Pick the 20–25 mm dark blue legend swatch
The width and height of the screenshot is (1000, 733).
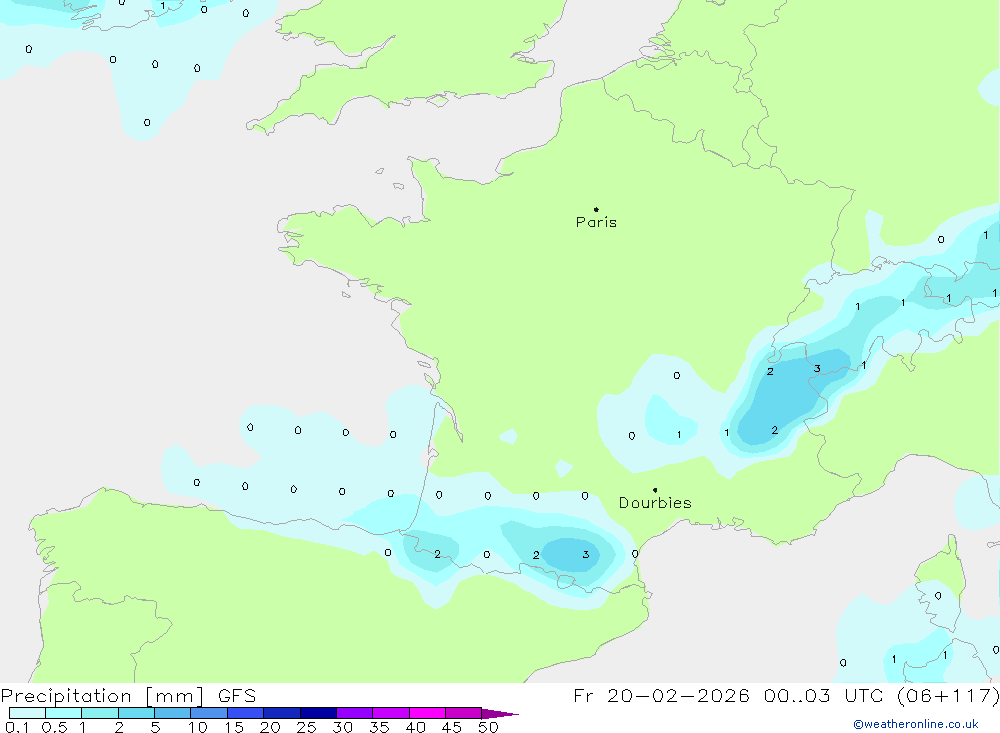[x=282, y=713]
